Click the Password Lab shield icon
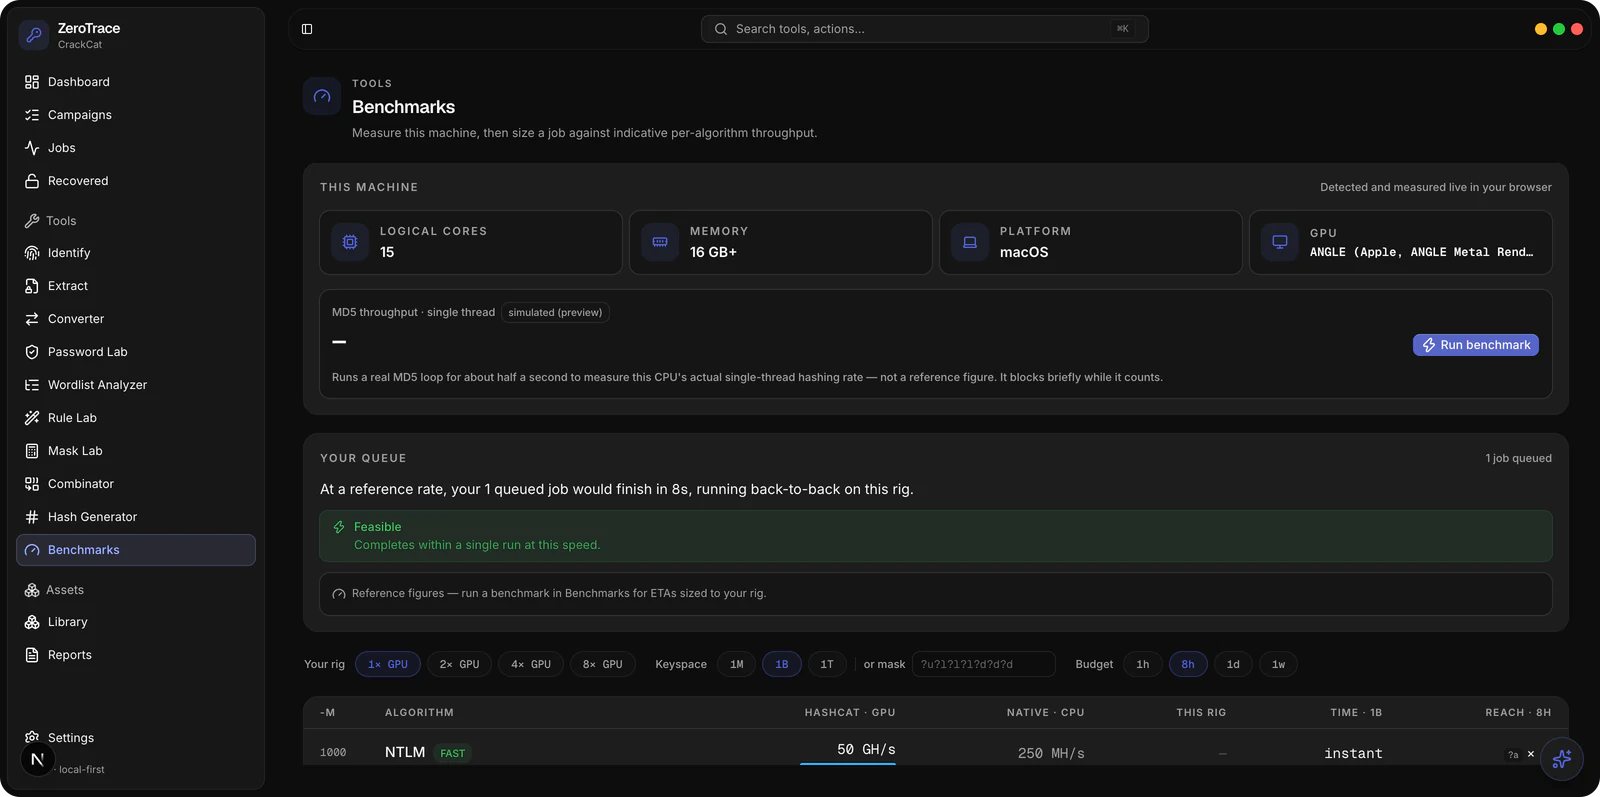This screenshot has width=1600, height=797. [x=32, y=352]
